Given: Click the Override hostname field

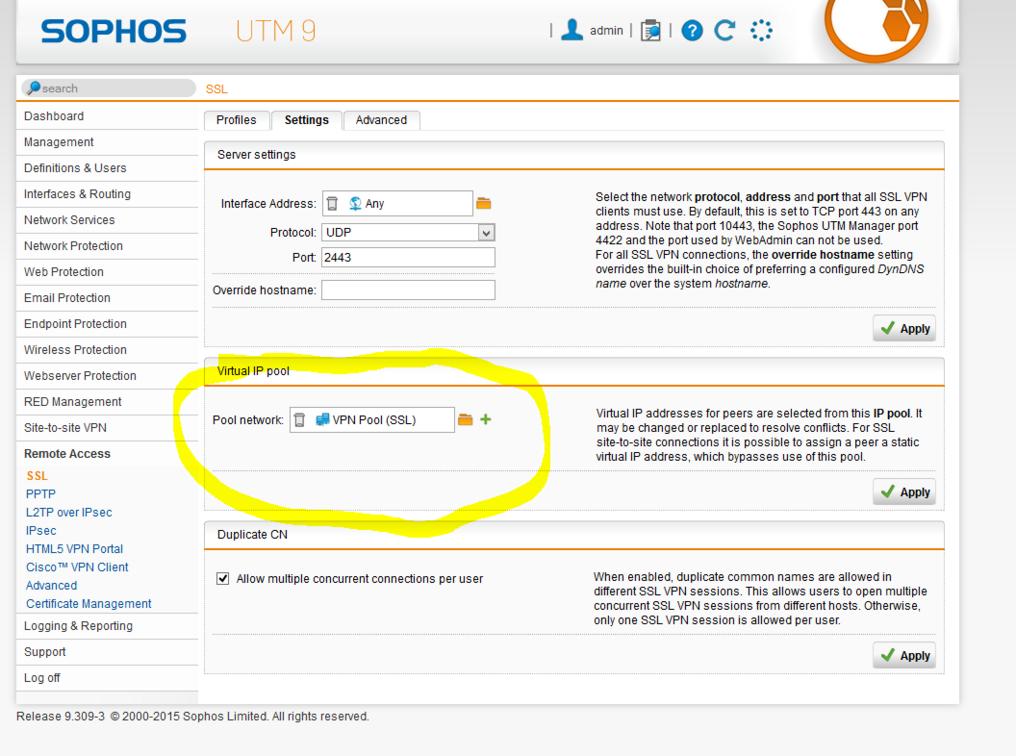Looking at the screenshot, I should click(x=408, y=290).
